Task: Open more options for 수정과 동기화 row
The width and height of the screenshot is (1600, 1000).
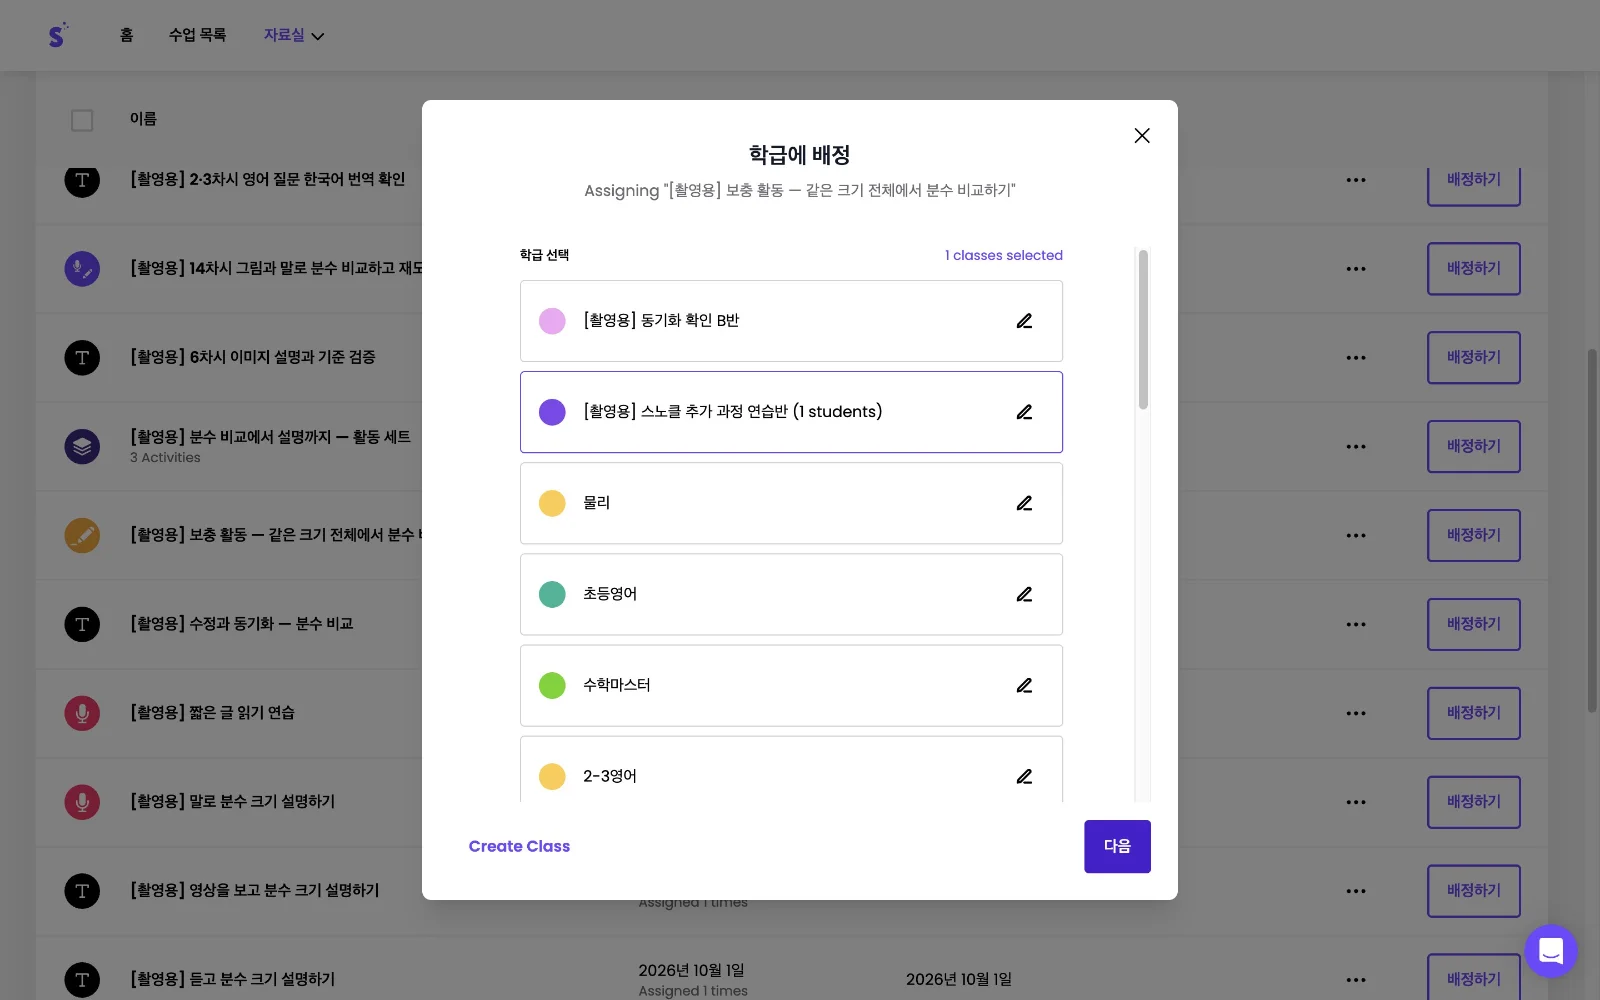Action: (x=1356, y=625)
